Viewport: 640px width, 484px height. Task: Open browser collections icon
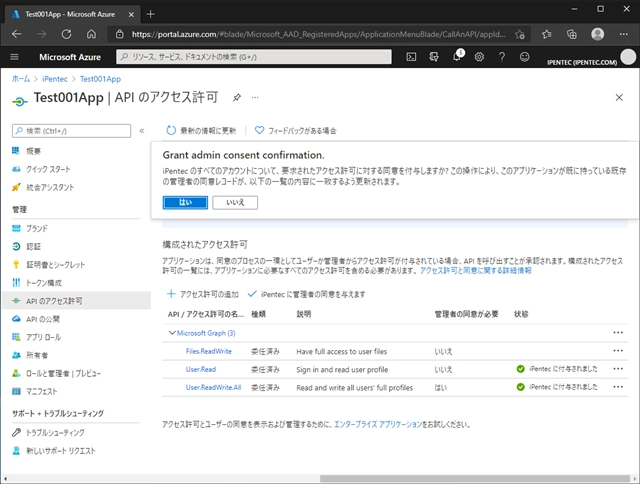click(x=572, y=34)
